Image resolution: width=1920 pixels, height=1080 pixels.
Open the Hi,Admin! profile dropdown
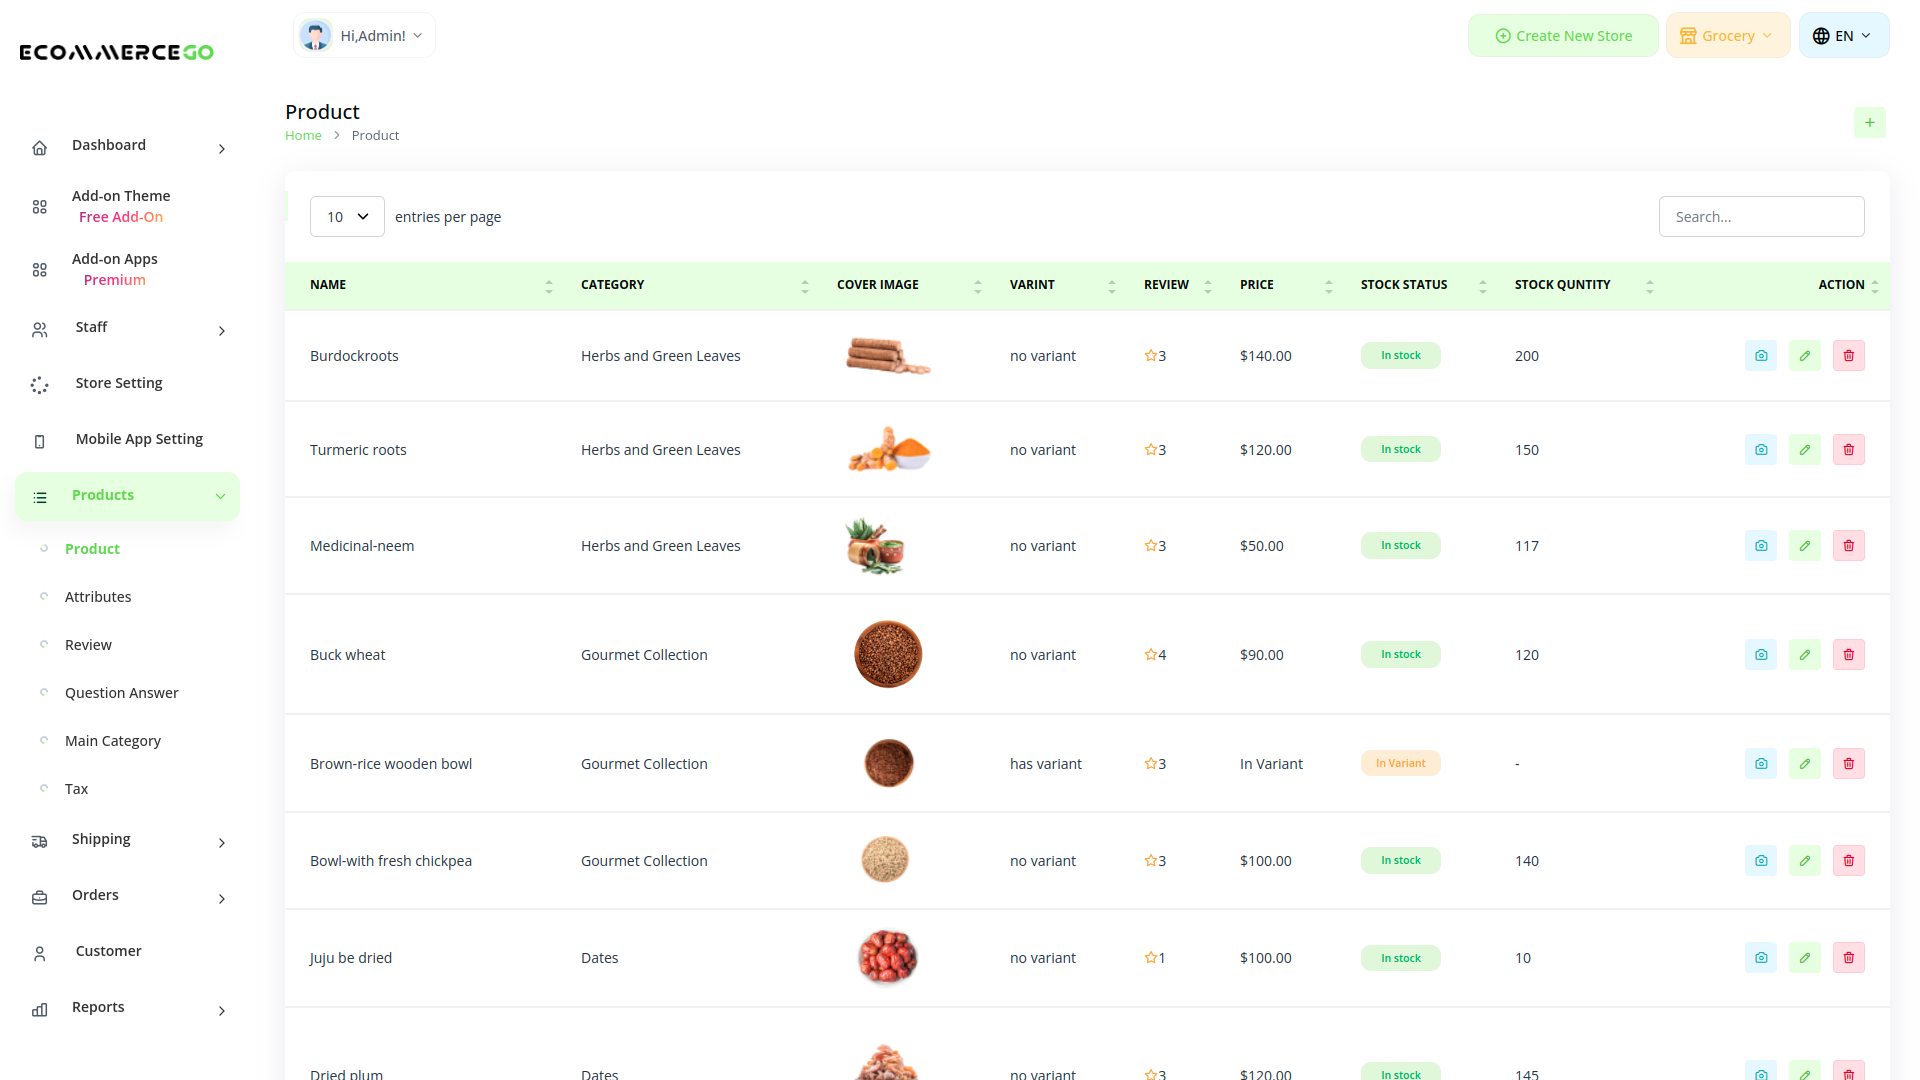point(364,35)
